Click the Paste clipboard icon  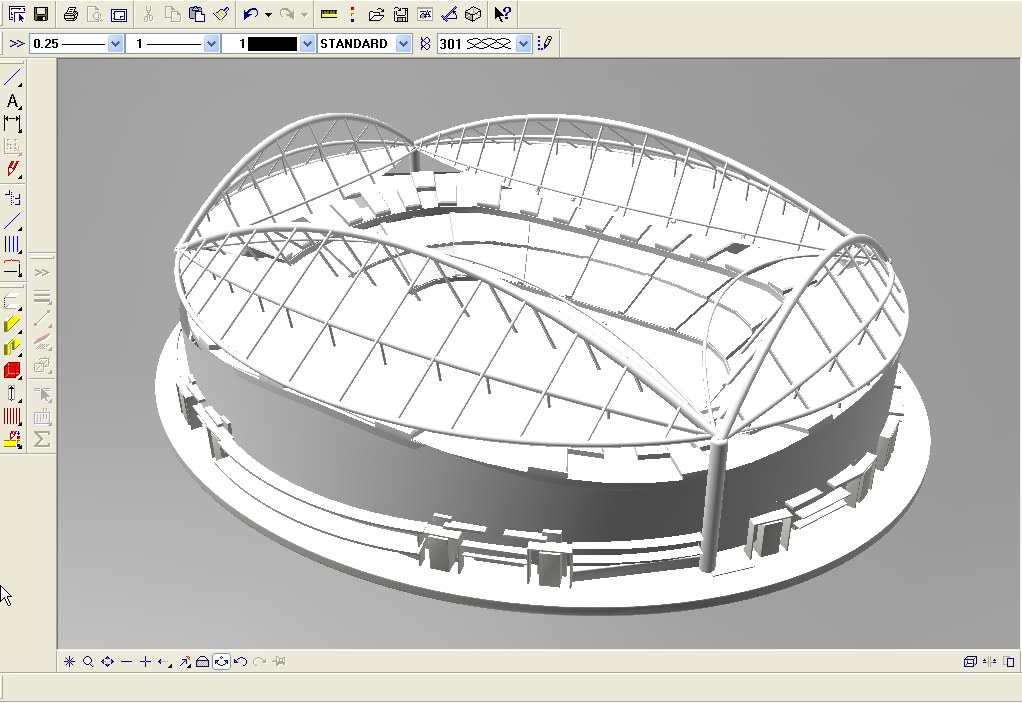pos(197,14)
